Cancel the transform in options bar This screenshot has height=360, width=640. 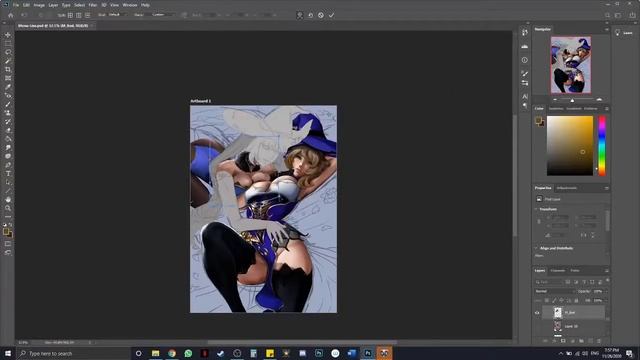pos(321,15)
